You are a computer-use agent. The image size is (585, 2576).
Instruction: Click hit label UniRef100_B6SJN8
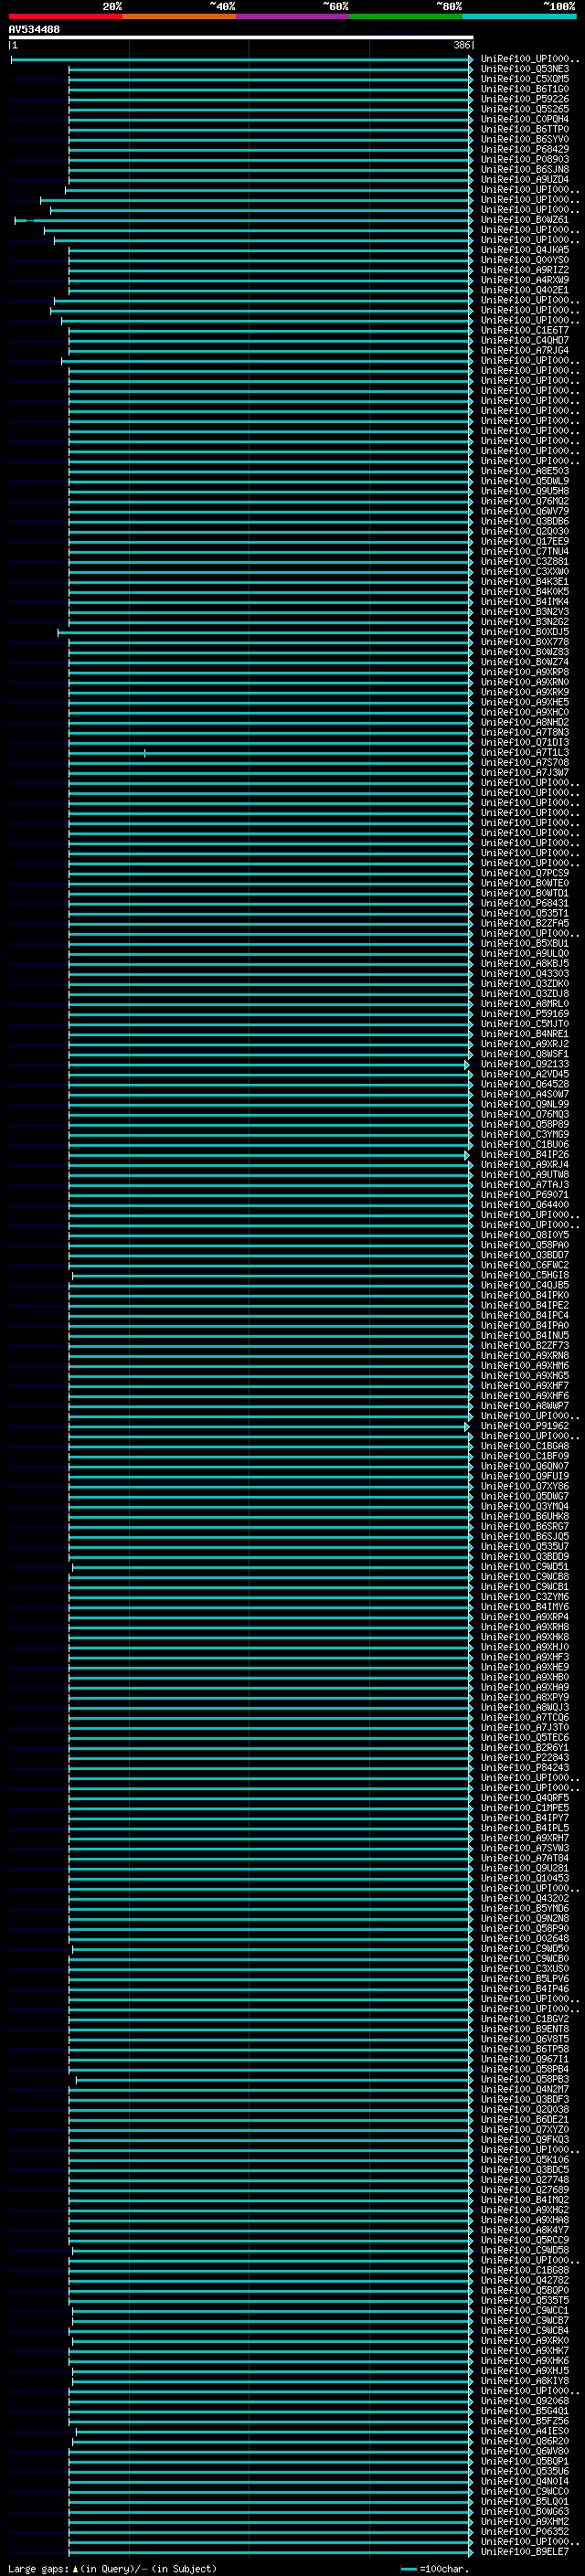[524, 169]
